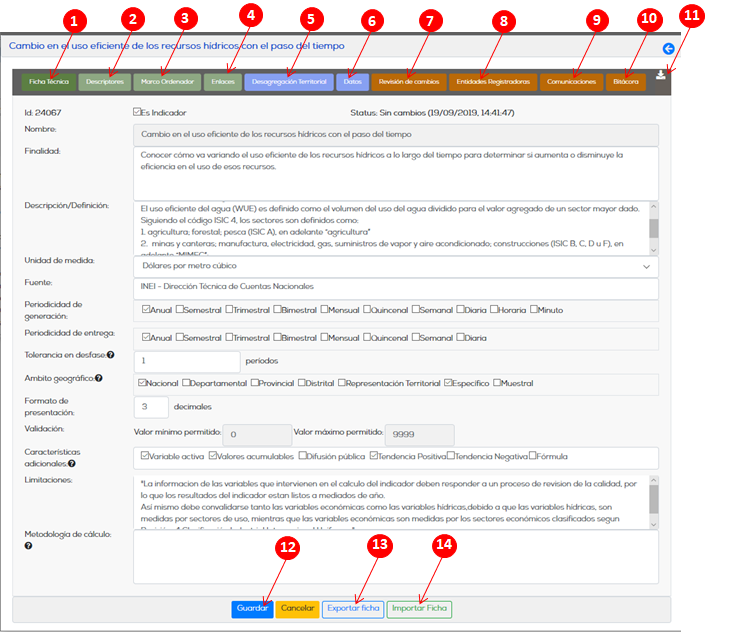Click the Guardar button
This screenshot has width=730, height=632.
click(x=252, y=609)
